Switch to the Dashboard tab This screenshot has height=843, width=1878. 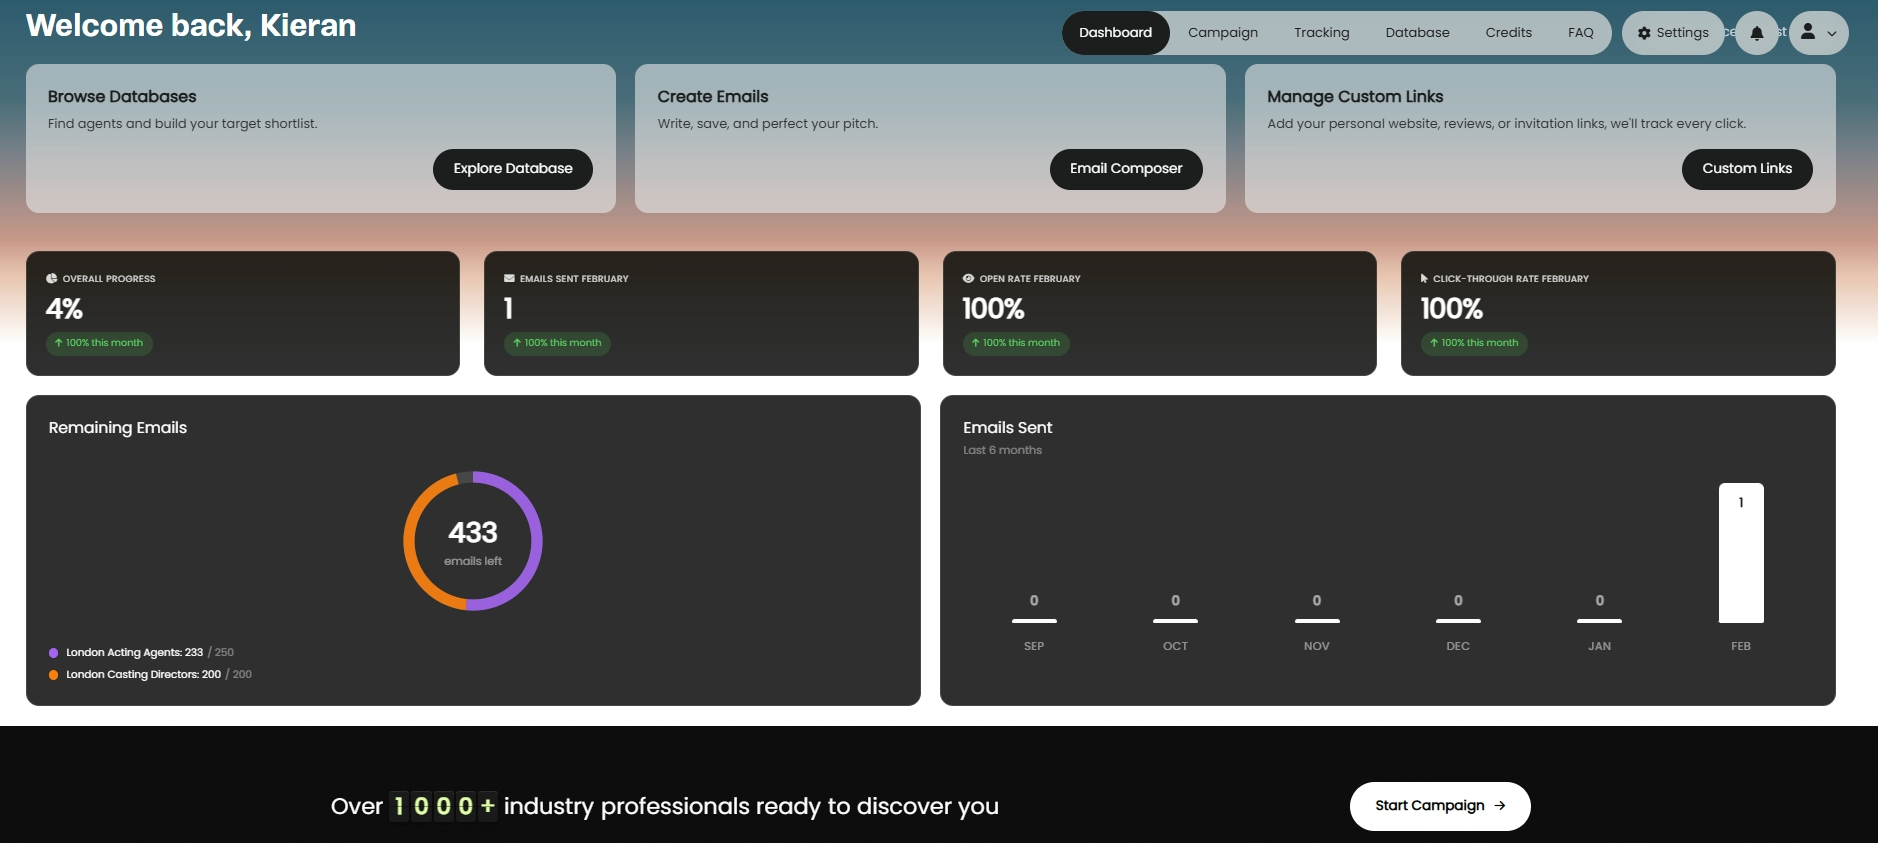tap(1115, 33)
